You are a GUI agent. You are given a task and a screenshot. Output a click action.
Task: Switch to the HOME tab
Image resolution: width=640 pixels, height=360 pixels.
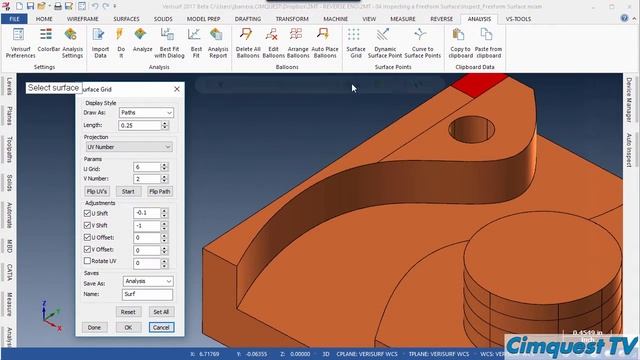pos(44,19)
